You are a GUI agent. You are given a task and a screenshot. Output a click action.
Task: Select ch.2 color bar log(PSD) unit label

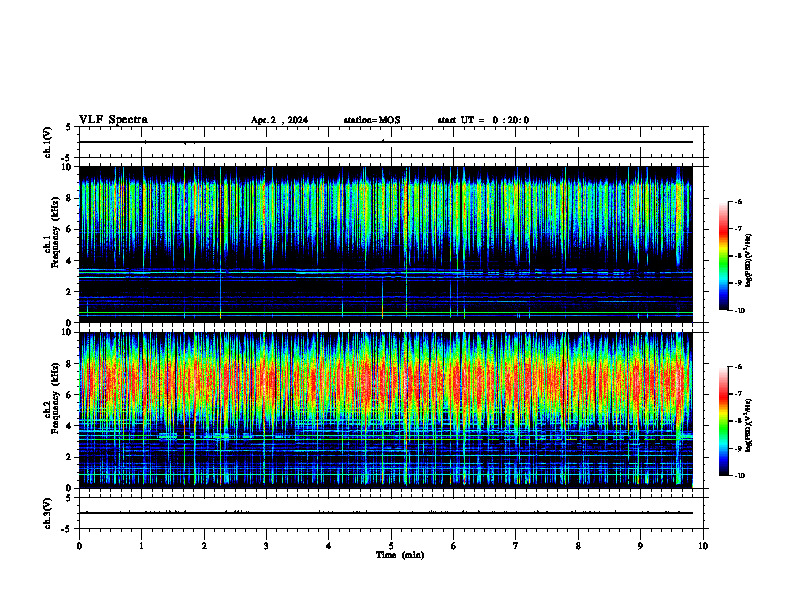[x=750, y=425]
